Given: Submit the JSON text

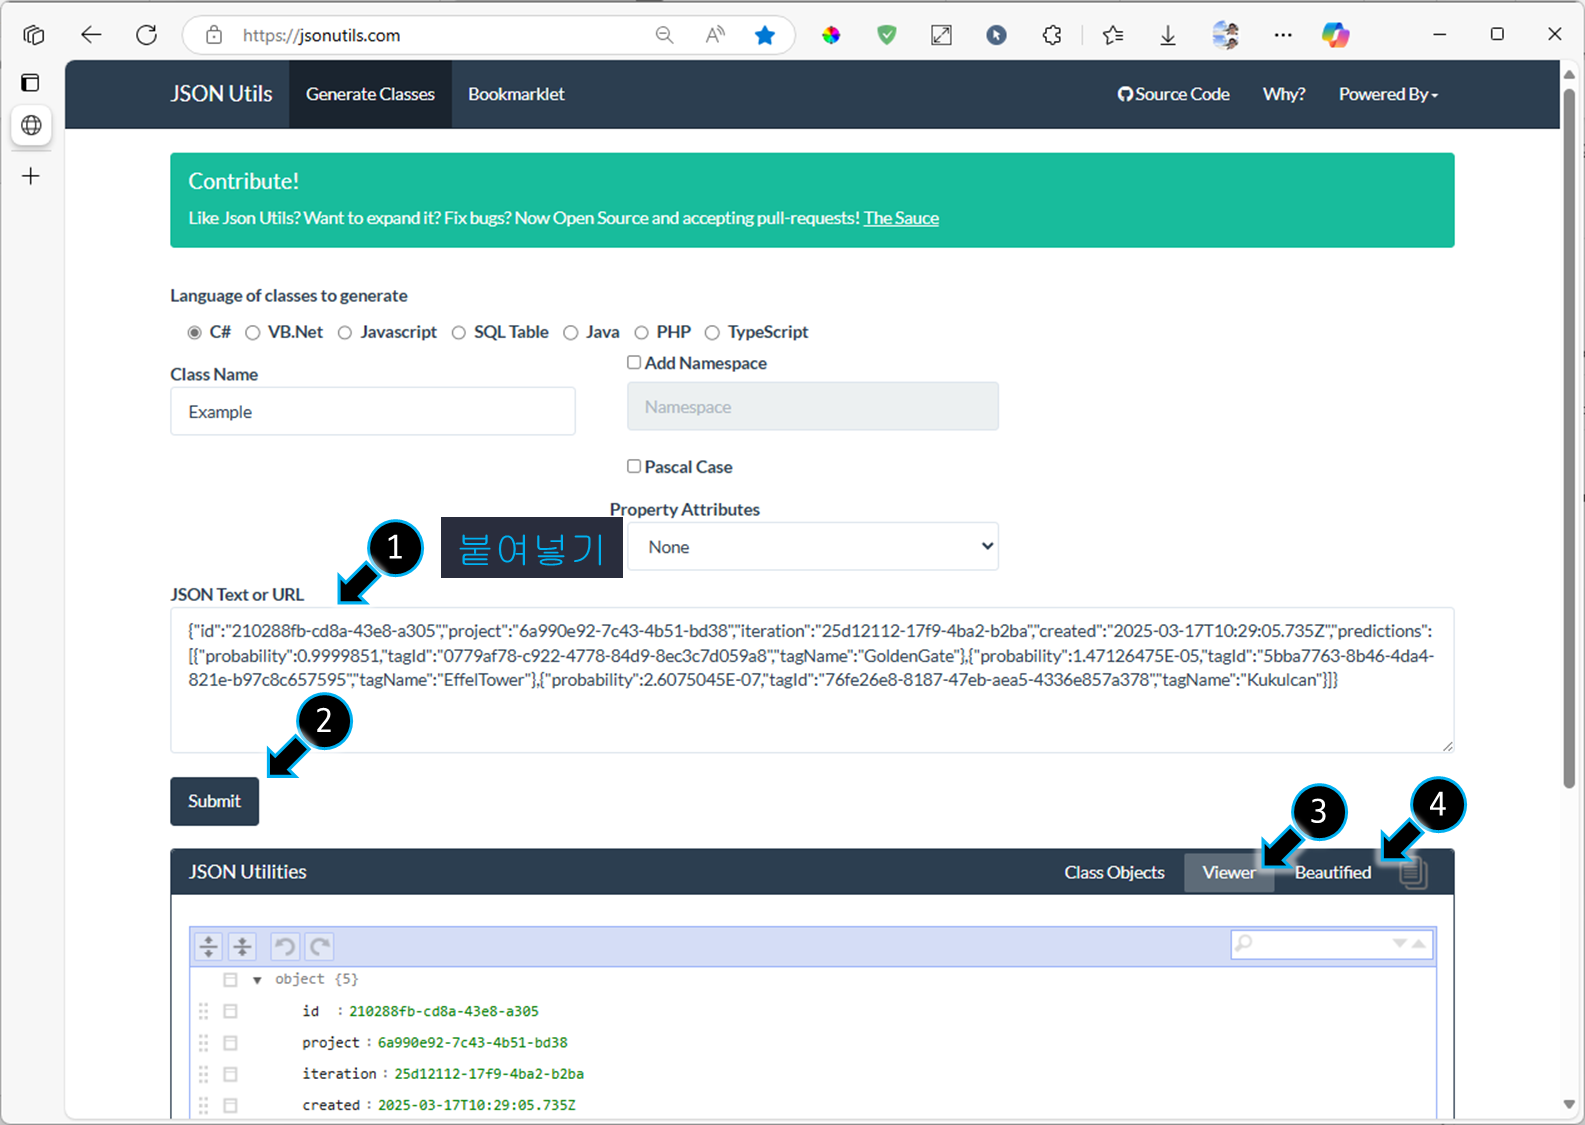Looking at the screenshot, I should (x=214, y=801).
